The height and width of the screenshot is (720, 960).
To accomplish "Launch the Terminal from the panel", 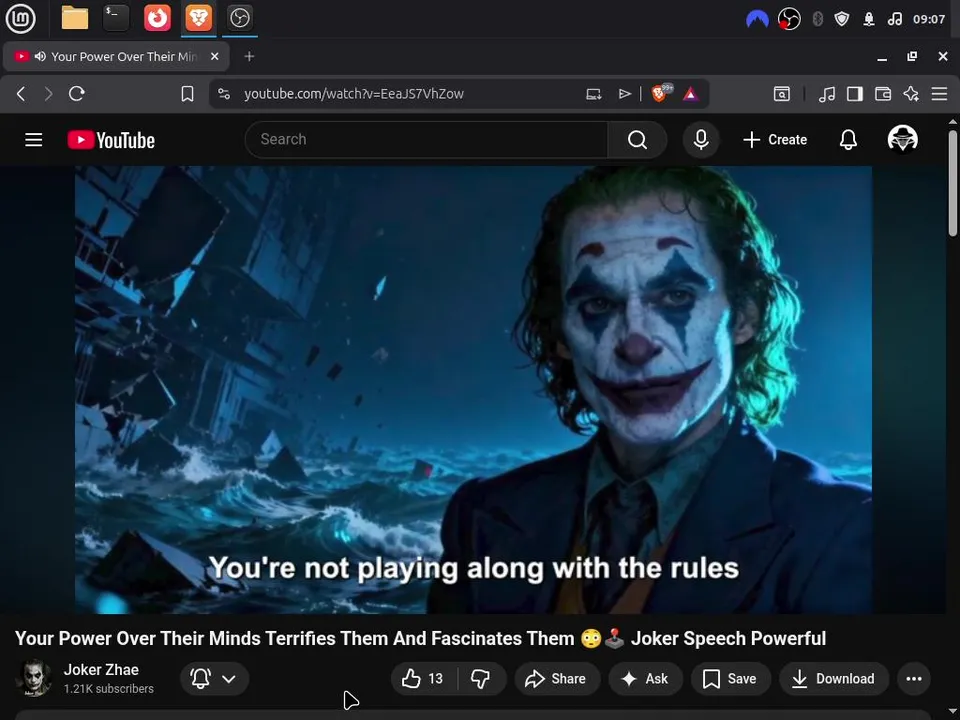I will [116, 18].
